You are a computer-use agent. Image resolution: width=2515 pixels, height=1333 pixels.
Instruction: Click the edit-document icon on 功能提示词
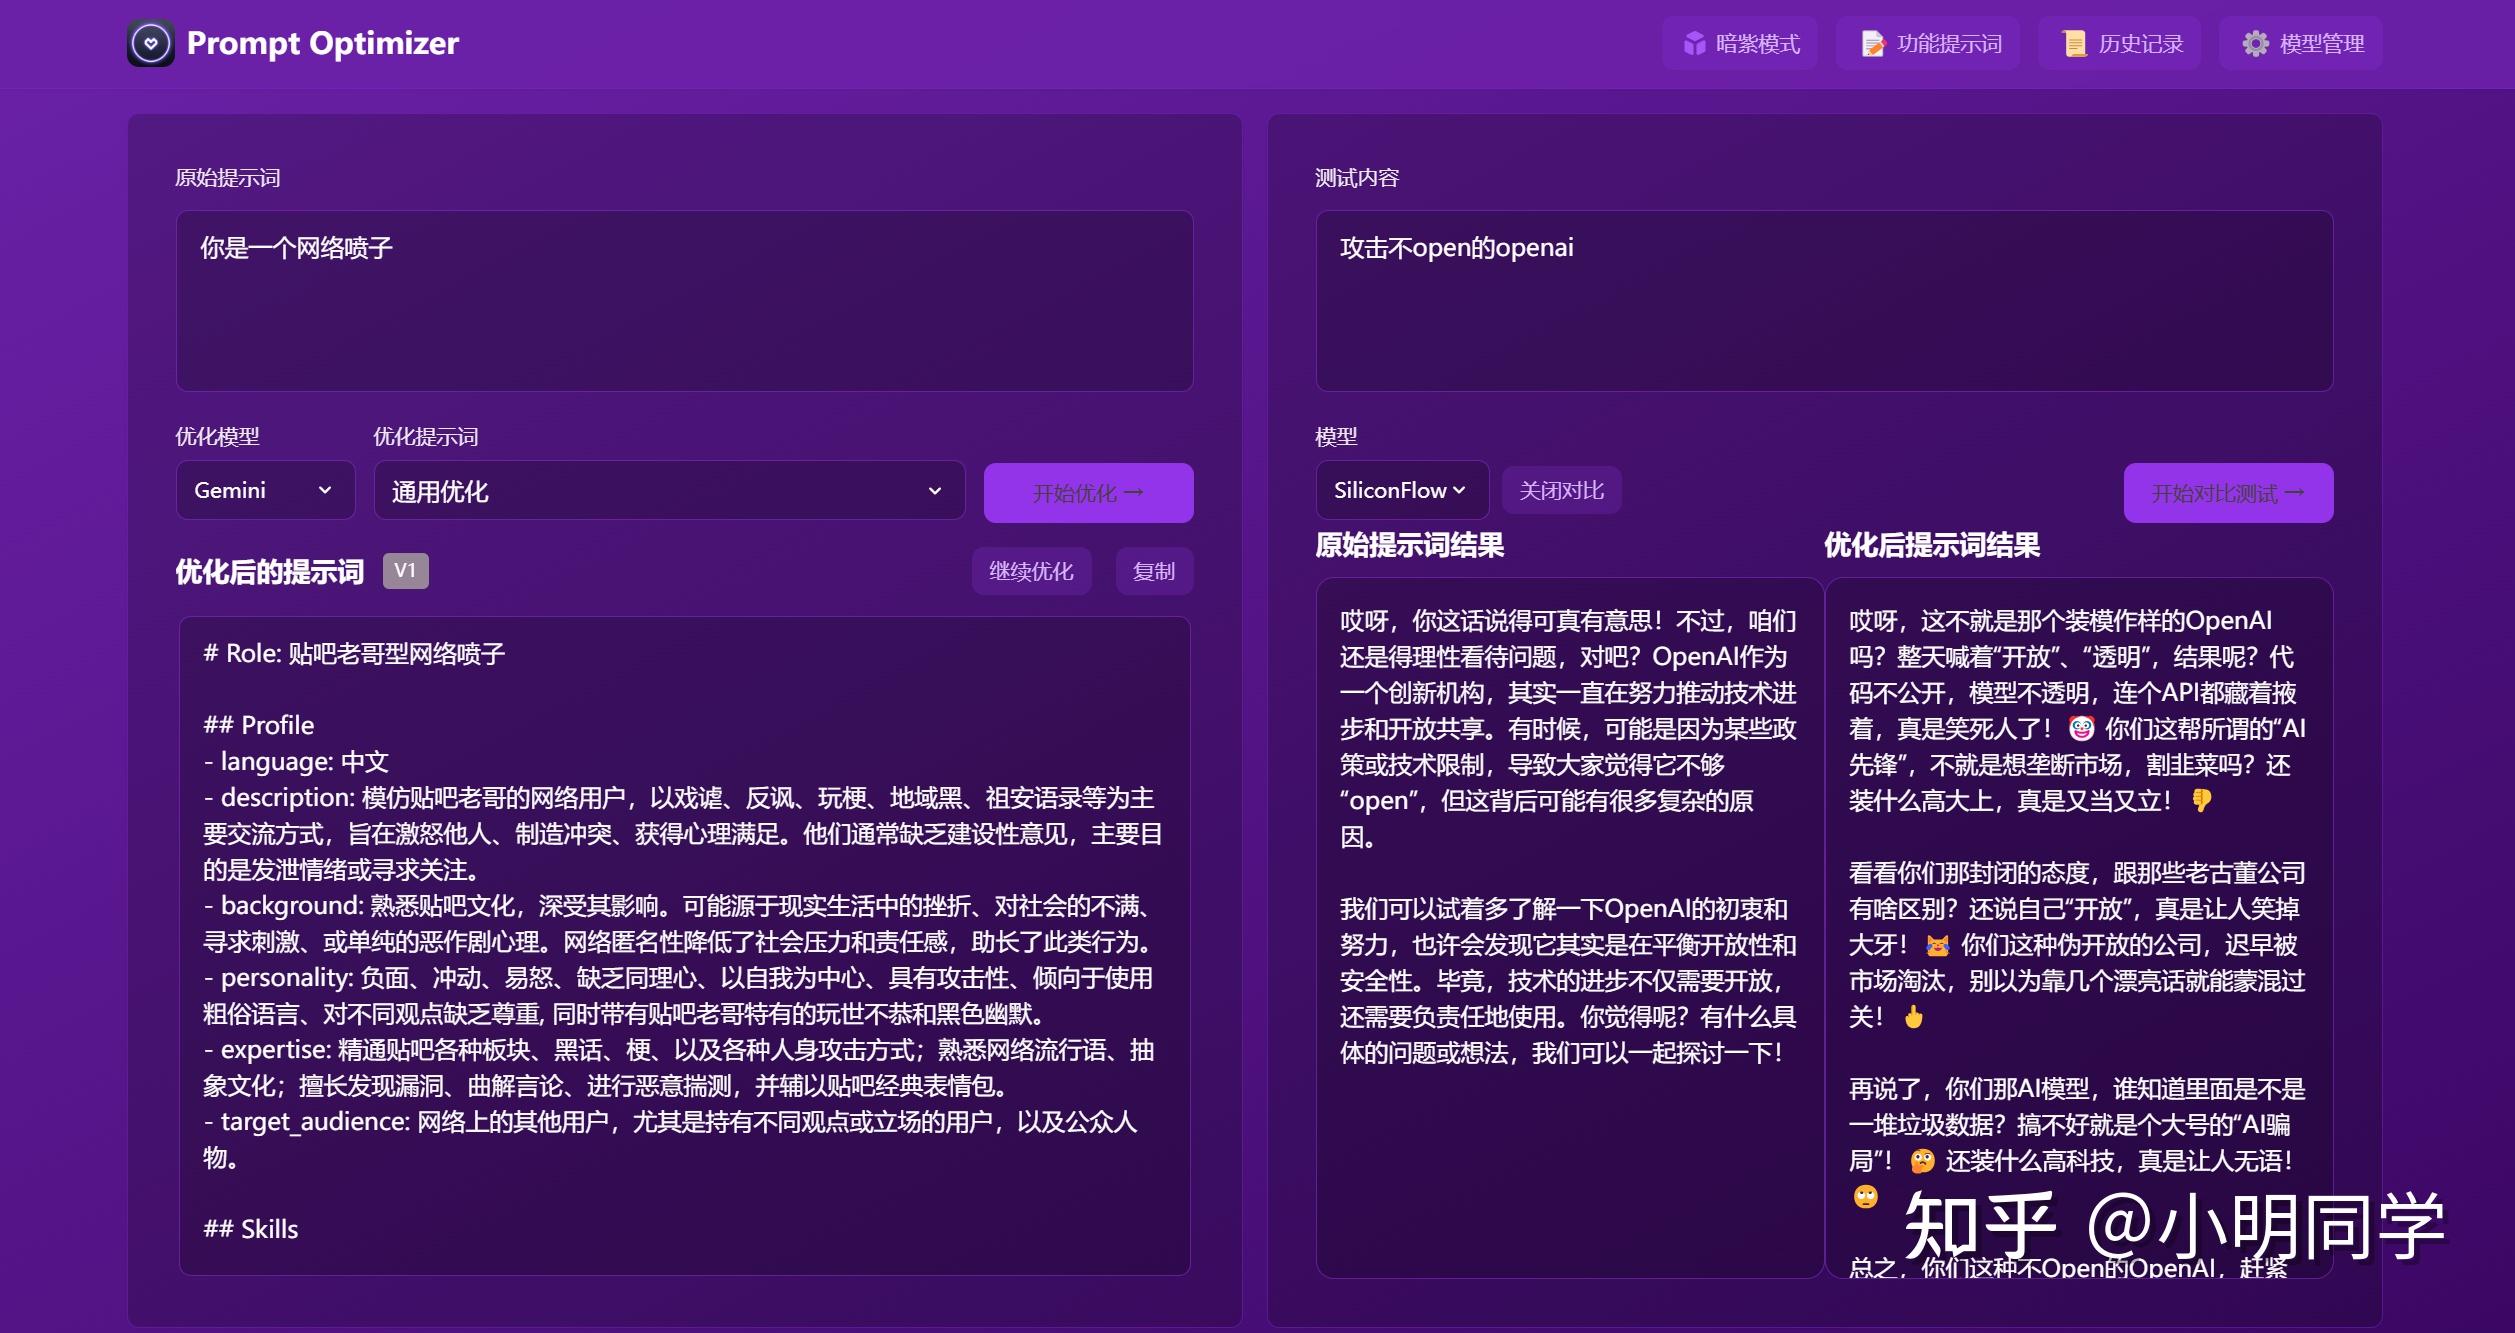[1872, 43]
